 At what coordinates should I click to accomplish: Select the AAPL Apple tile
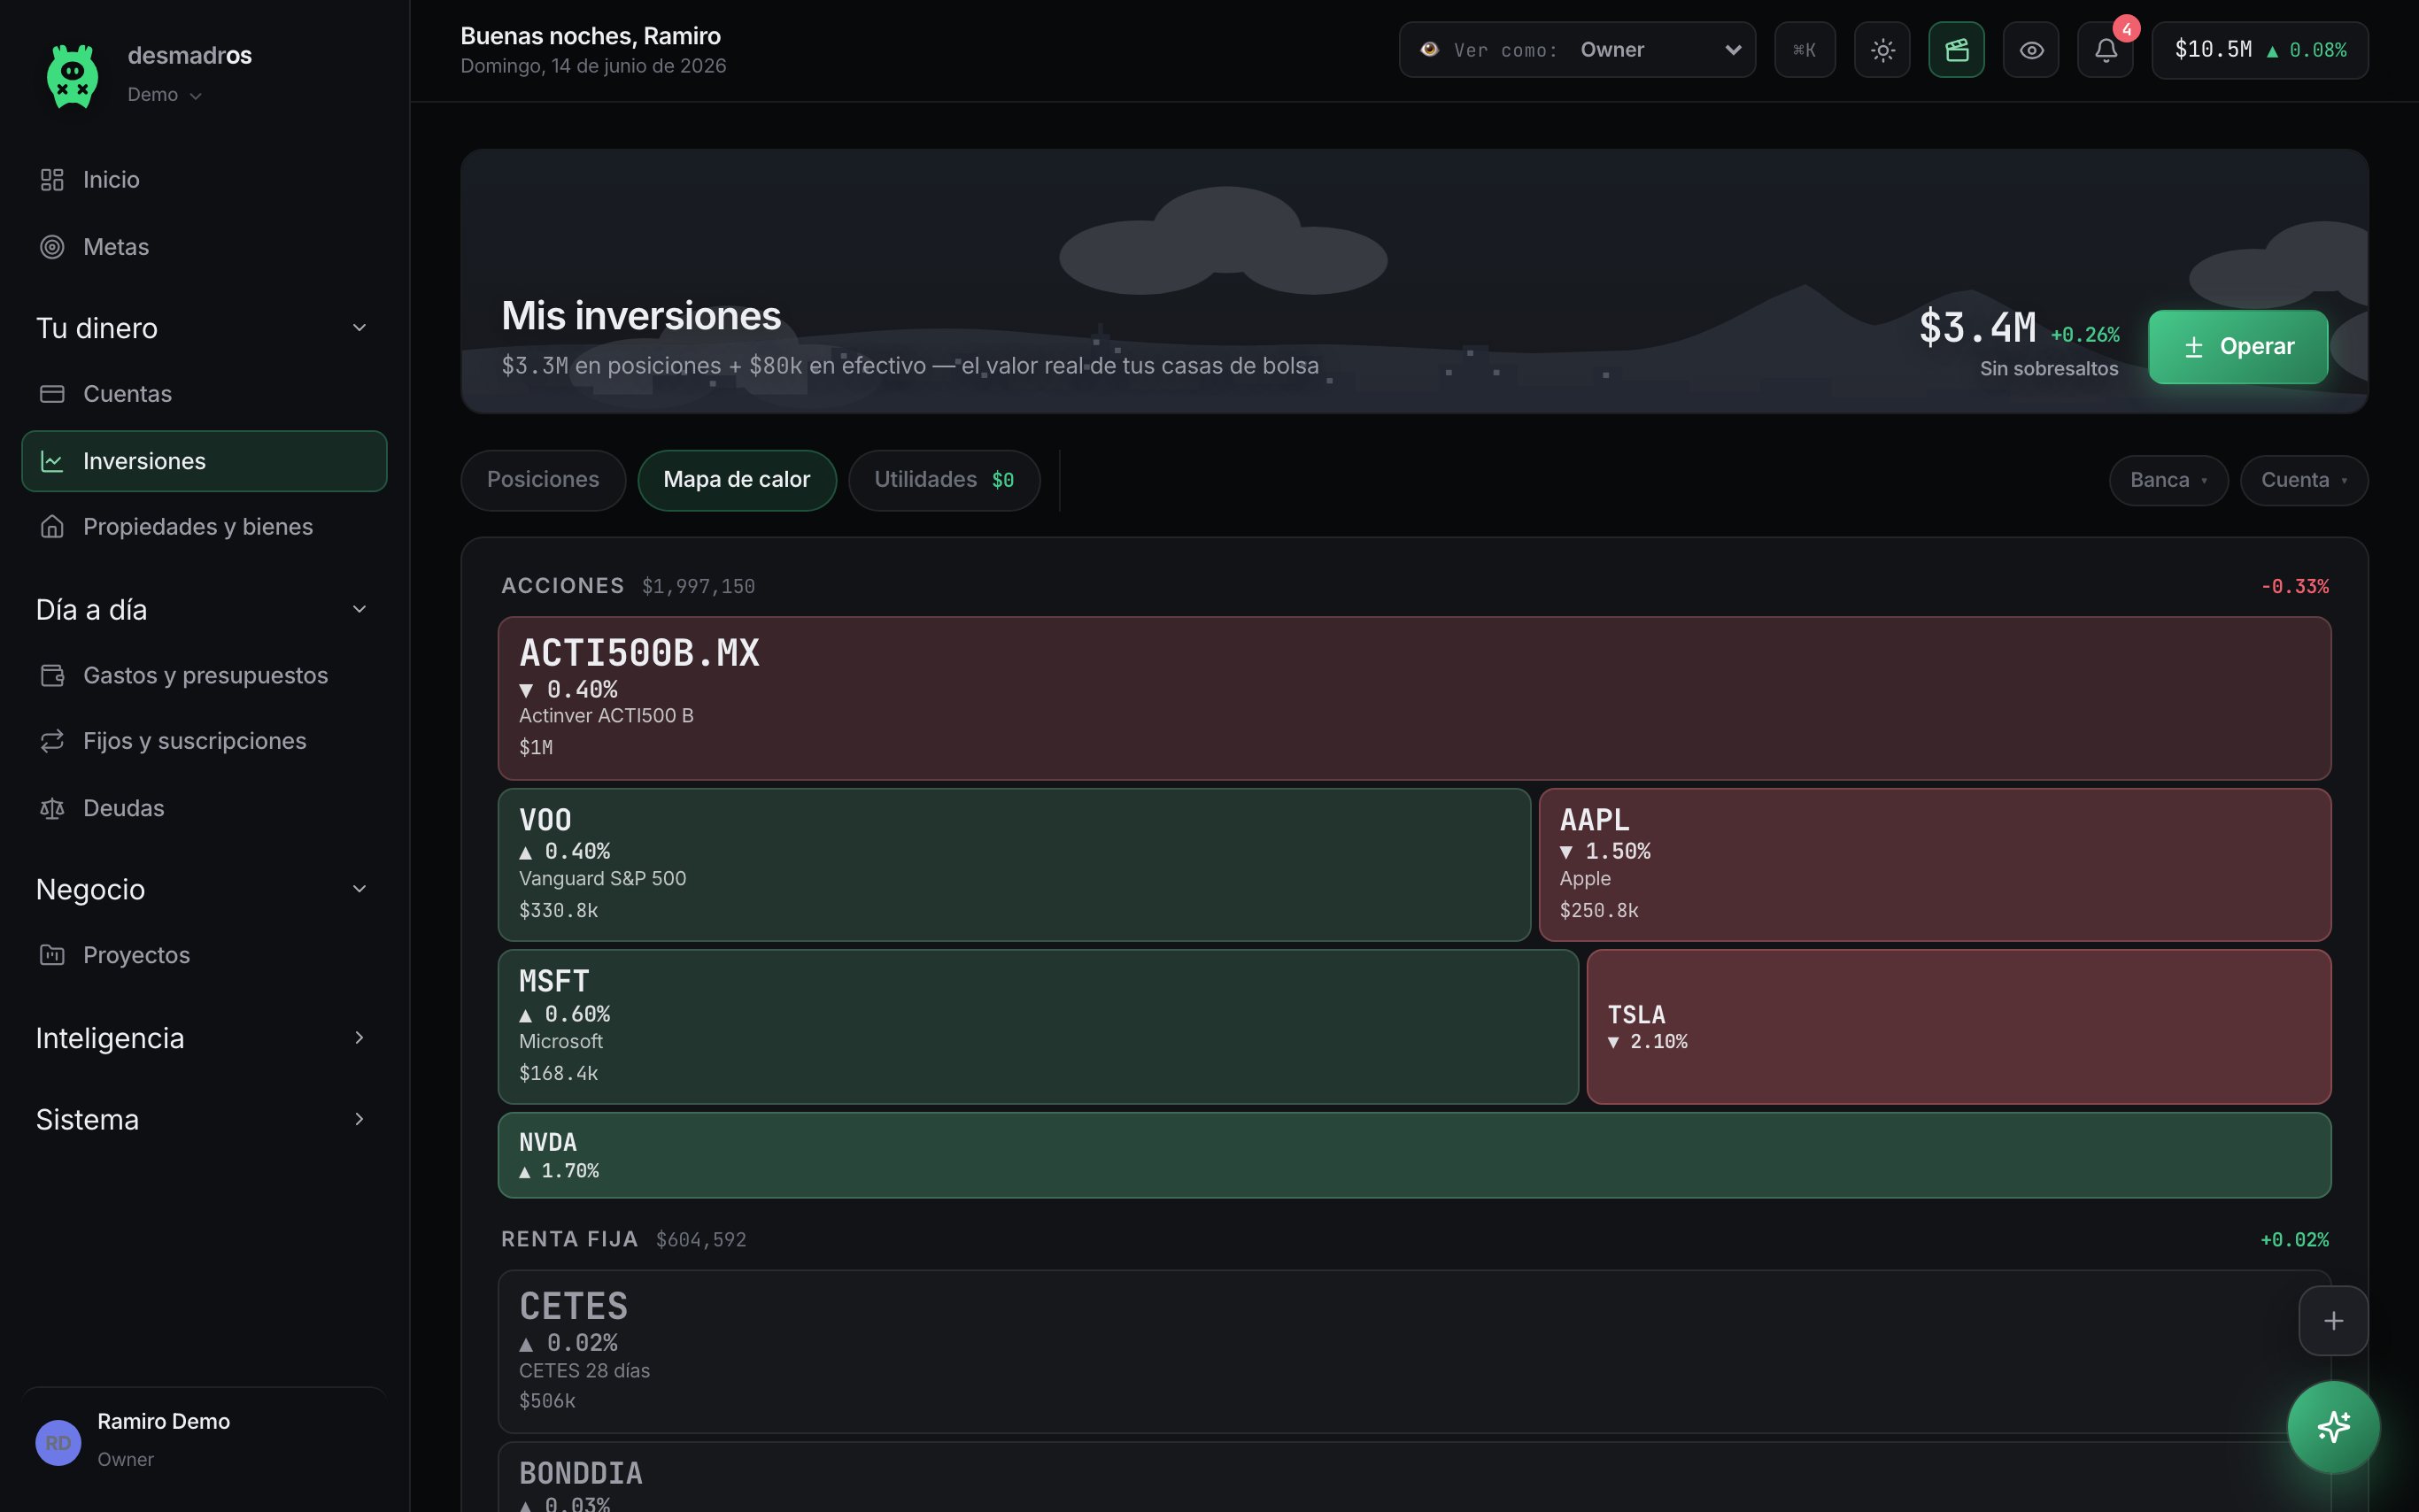[x=1935, y=865]
